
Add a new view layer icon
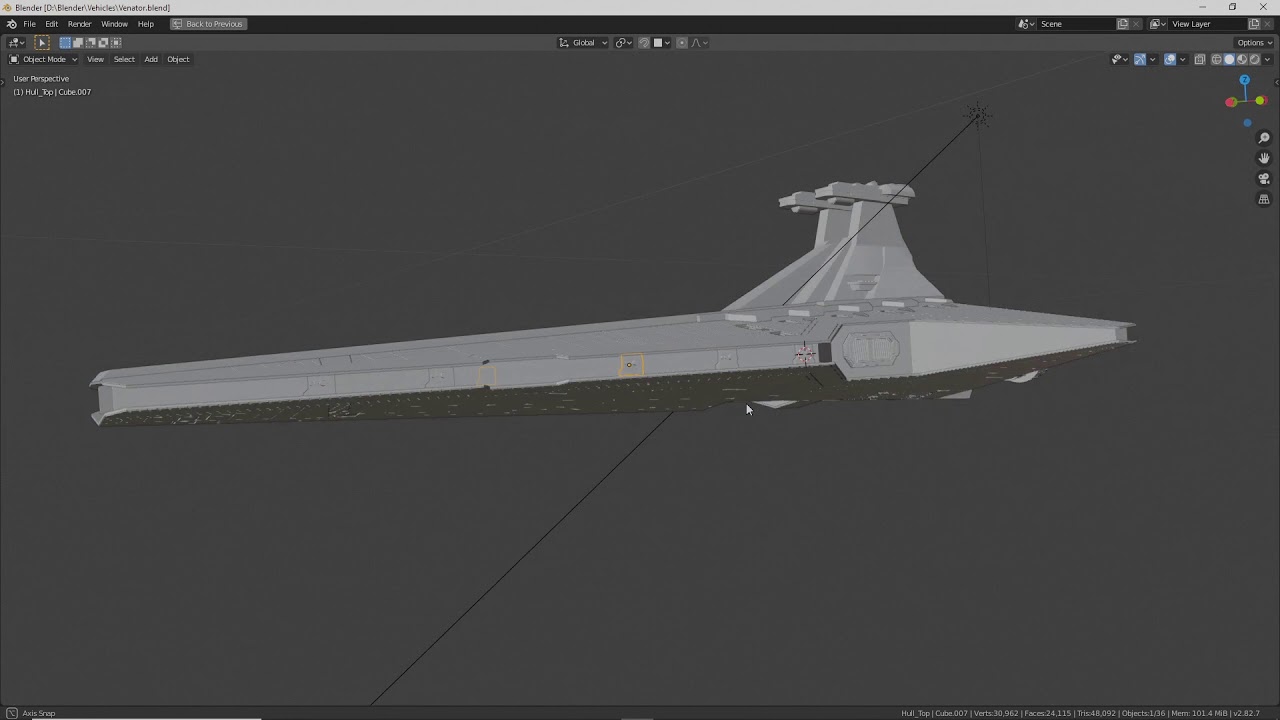pos(1254,24)
